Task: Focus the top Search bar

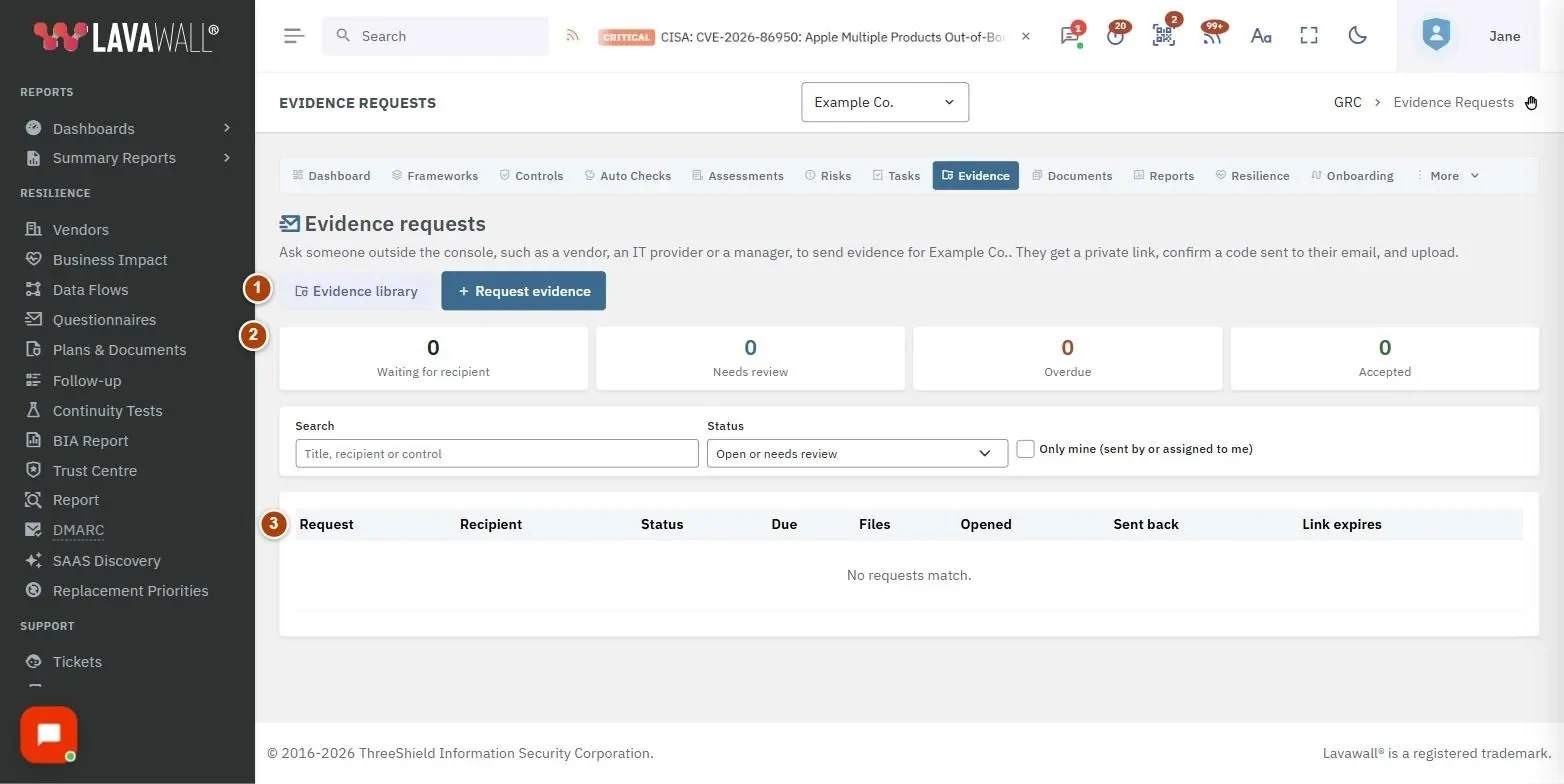Action: coord(435,36)
